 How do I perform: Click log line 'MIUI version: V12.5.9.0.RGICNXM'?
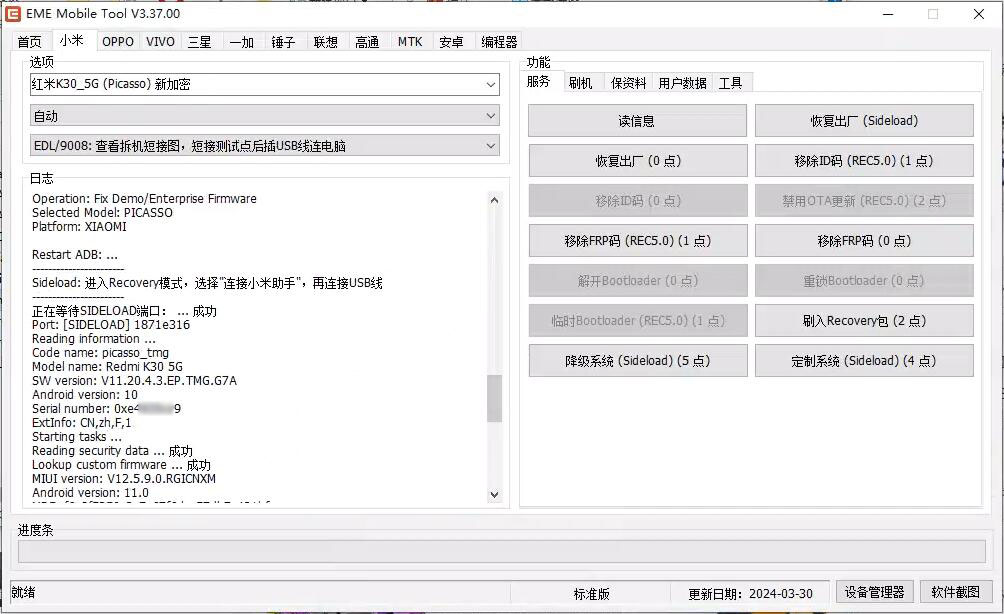(124, 479)
